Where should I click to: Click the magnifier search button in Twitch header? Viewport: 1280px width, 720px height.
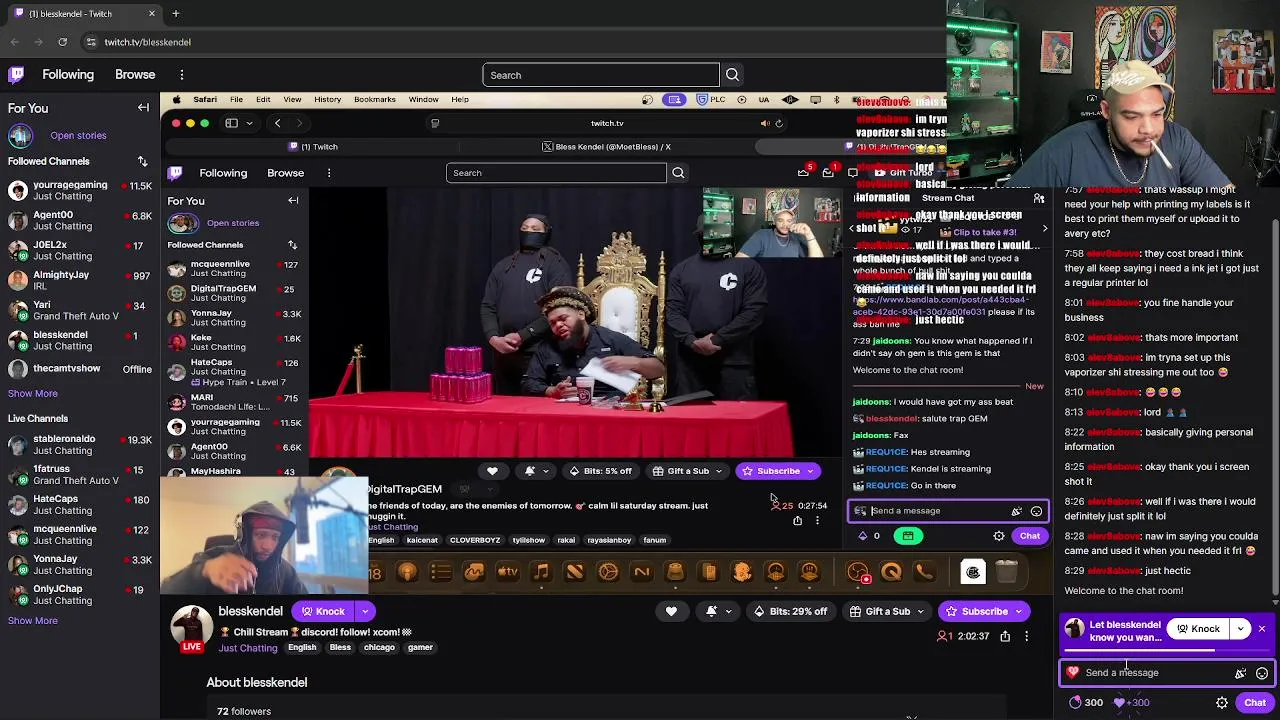[732, 75]
